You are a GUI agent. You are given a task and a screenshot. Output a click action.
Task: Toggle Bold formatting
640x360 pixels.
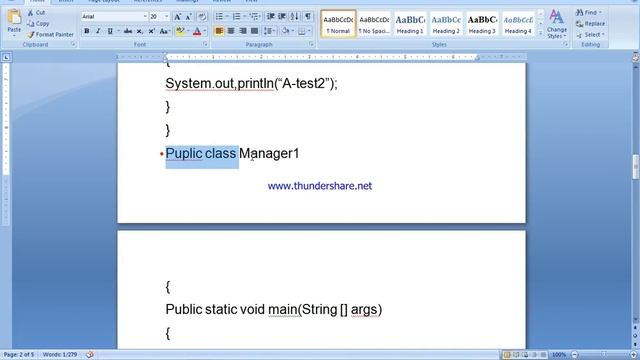tap(87, 31)
